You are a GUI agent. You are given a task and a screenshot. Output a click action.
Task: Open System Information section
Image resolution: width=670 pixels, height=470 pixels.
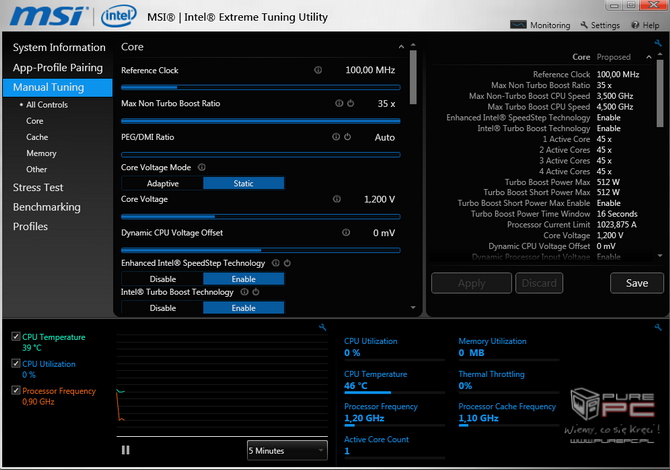click(59, 47)
